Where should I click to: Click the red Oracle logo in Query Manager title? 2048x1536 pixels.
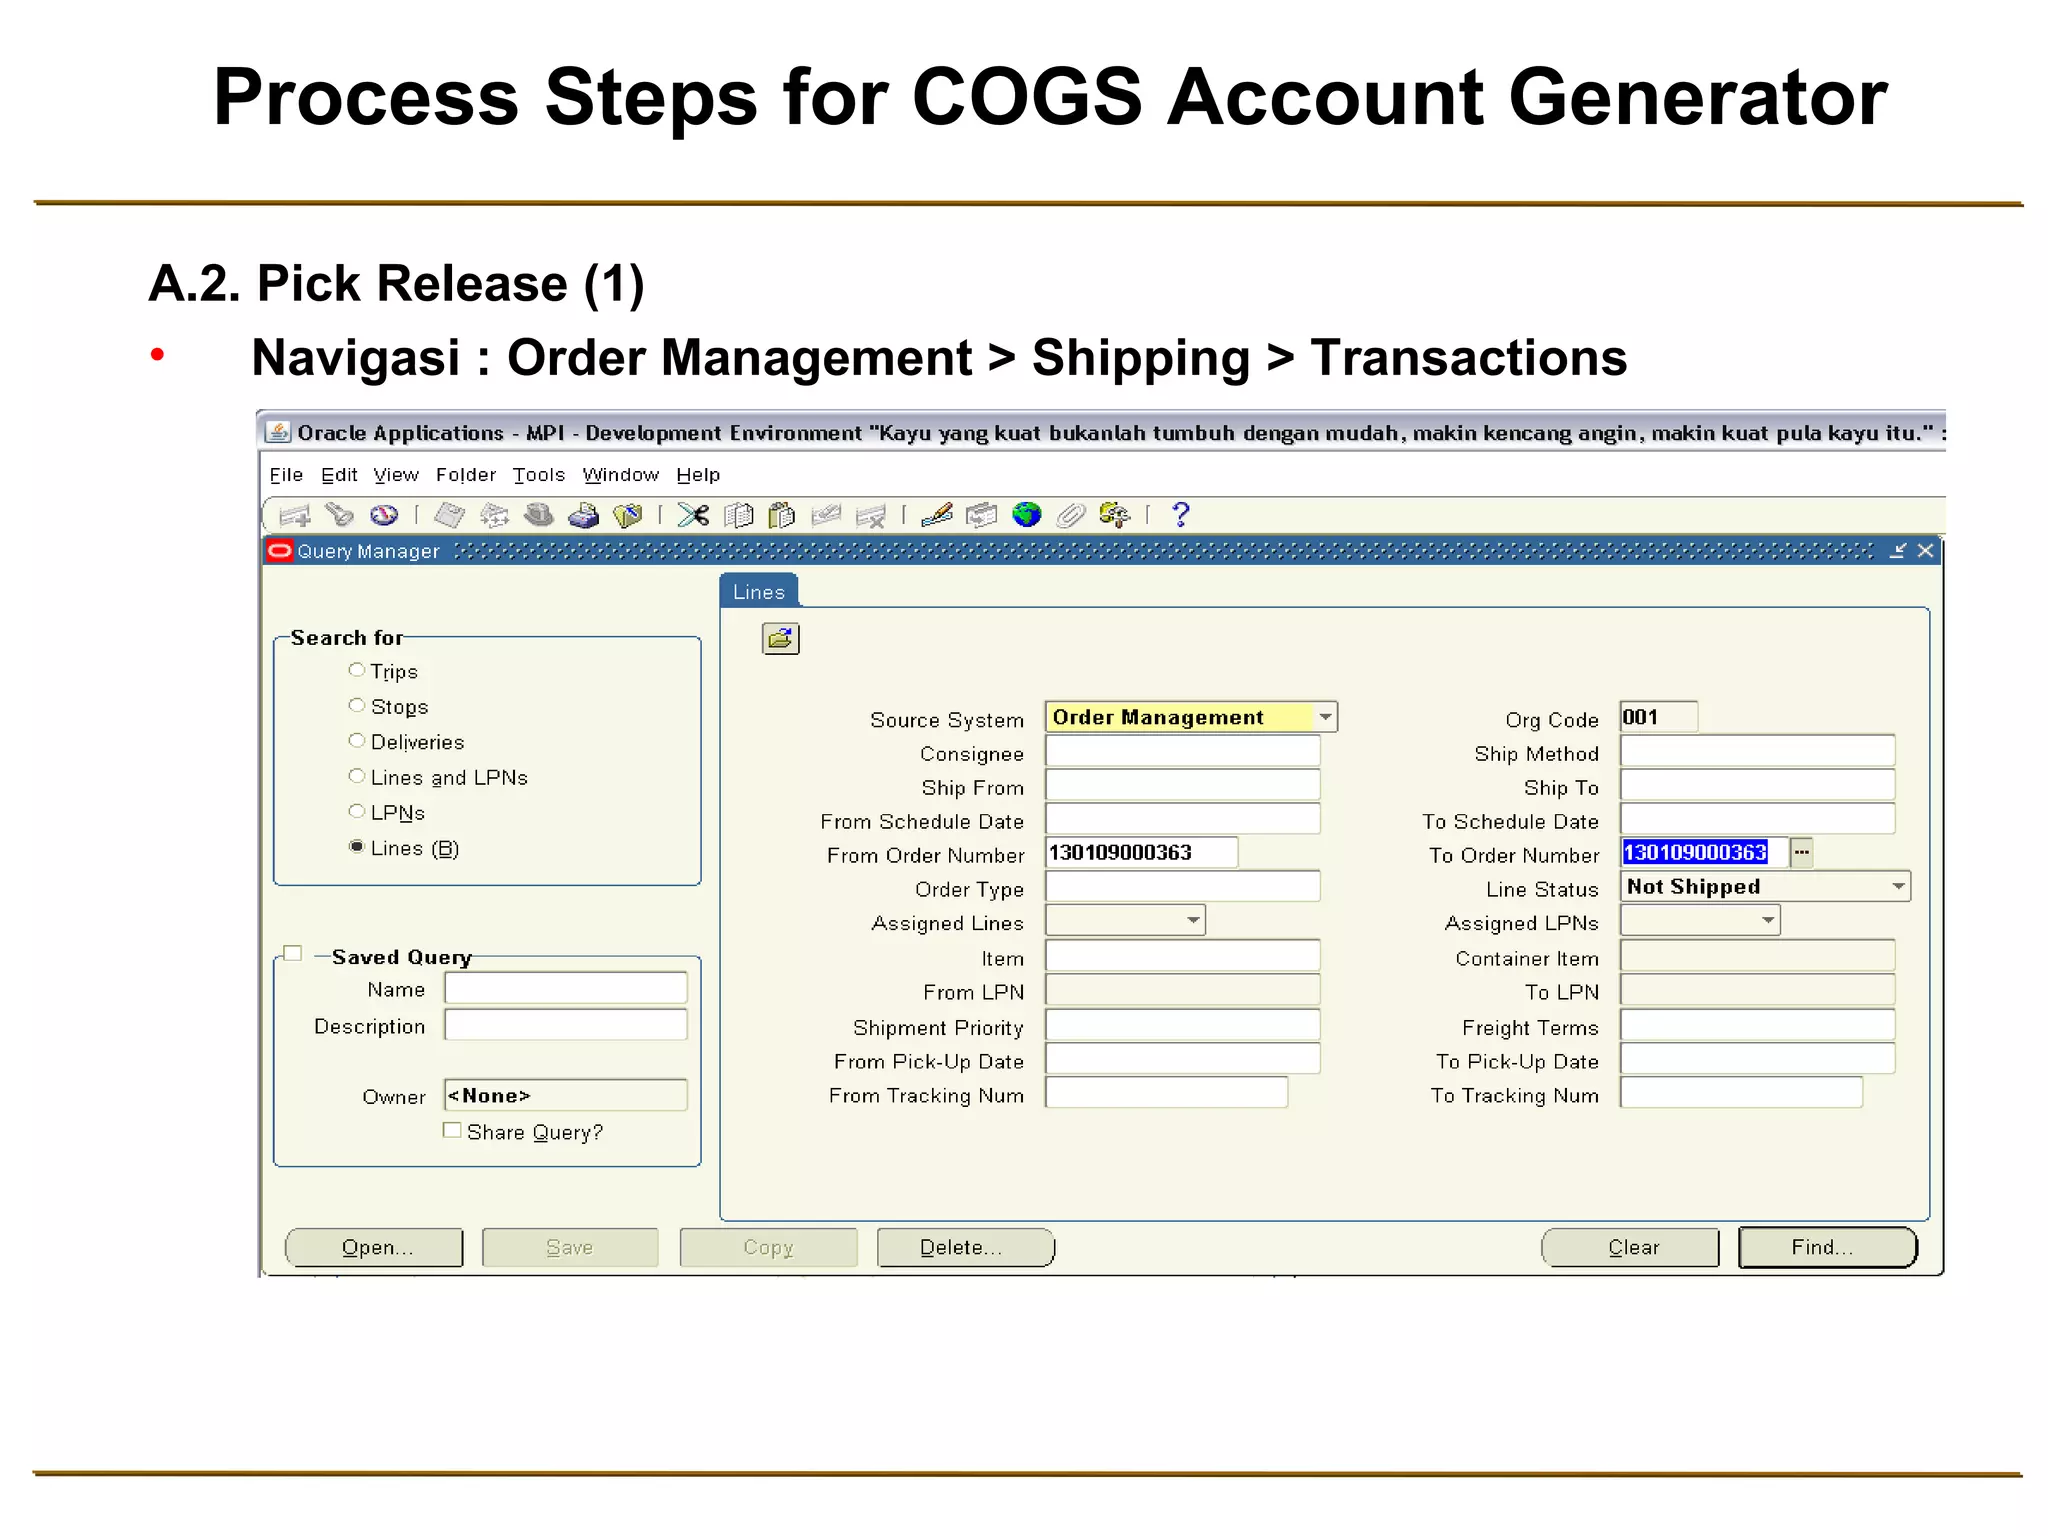tap(280, 551)
